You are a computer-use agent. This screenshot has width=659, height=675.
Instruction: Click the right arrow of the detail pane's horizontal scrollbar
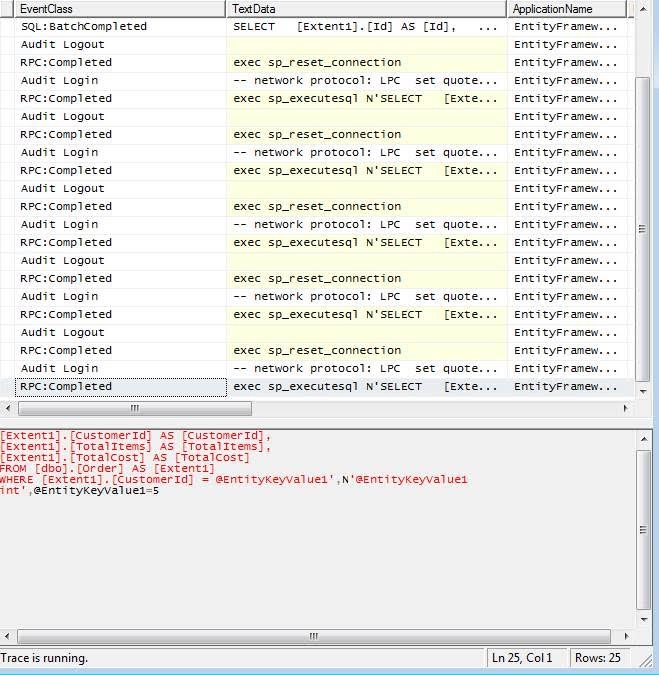click(x=626, y=636)
